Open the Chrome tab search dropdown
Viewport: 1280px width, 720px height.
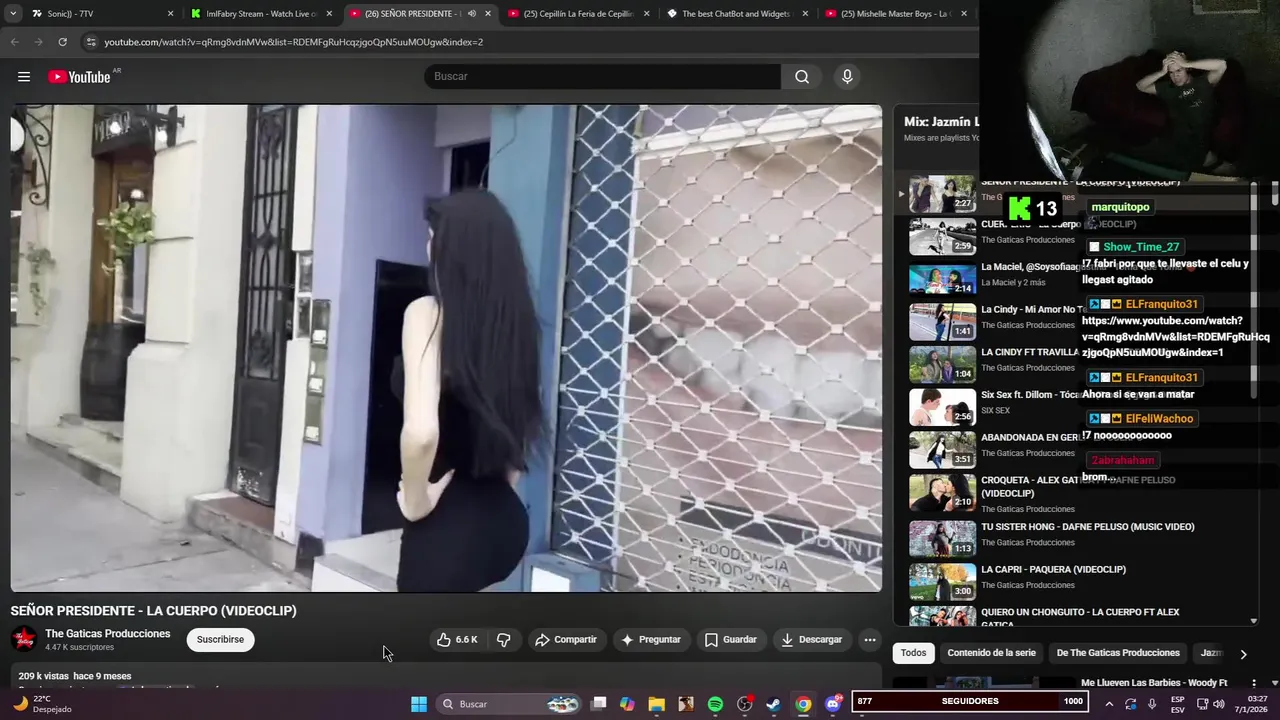[x=13, y=14]
